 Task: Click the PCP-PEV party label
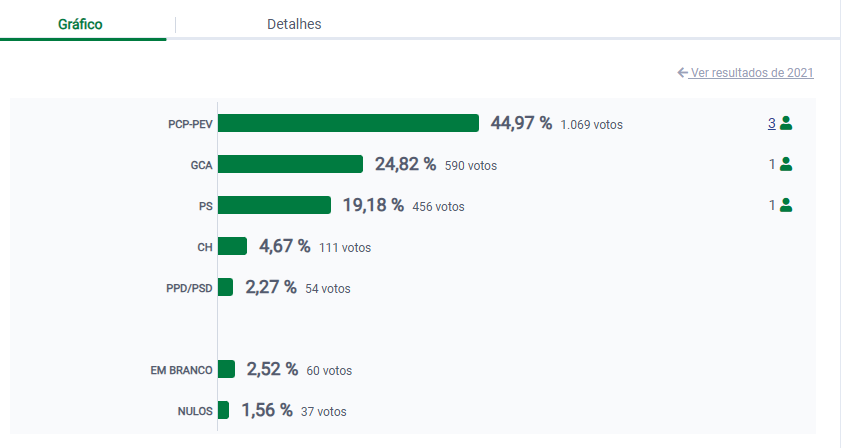[x=190, y=125]
